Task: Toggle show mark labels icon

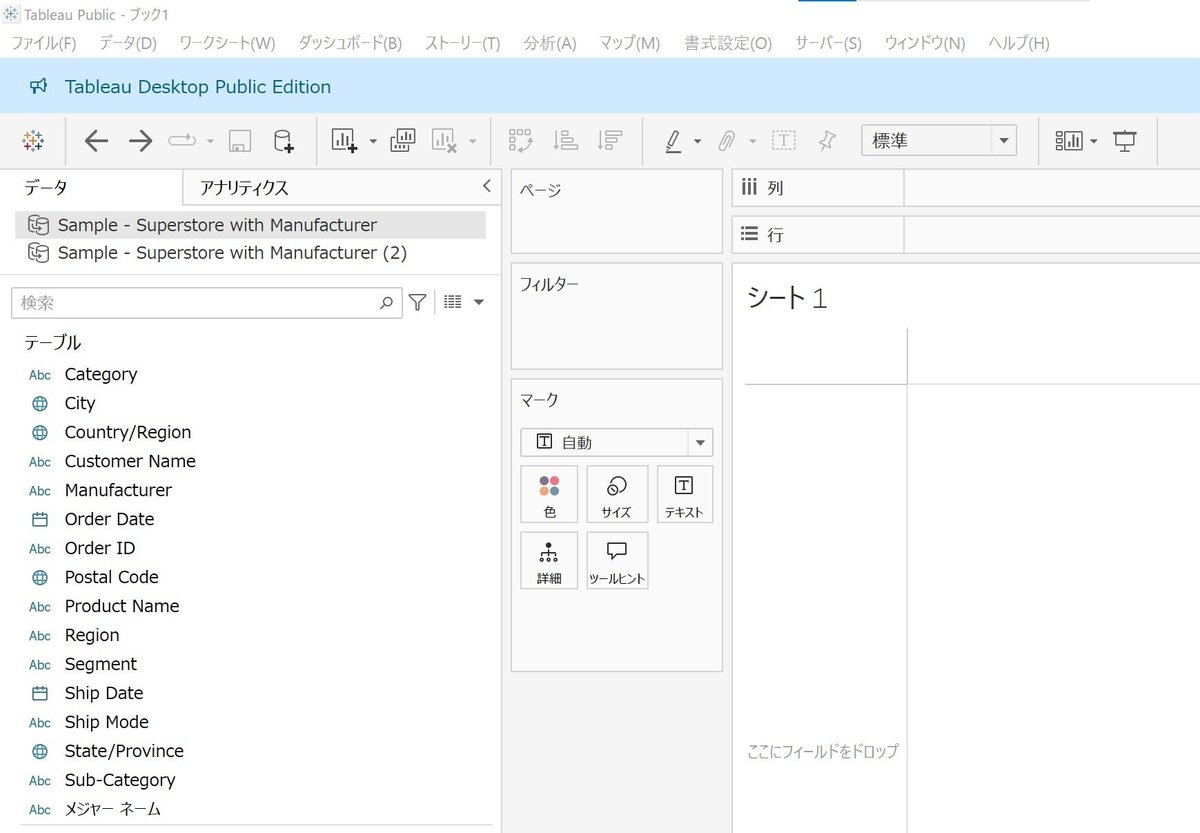Action: (784, 141)
